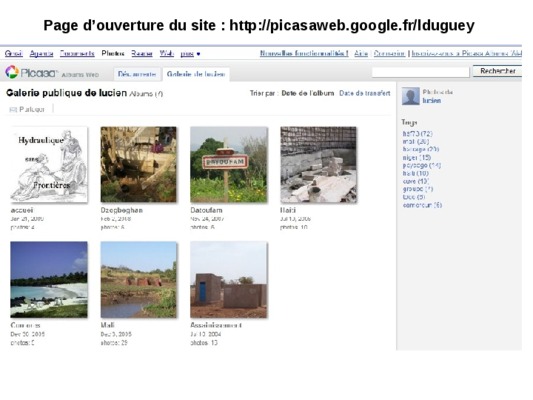
Task: Click the Partager share icon
Action: tap(13, 109)
